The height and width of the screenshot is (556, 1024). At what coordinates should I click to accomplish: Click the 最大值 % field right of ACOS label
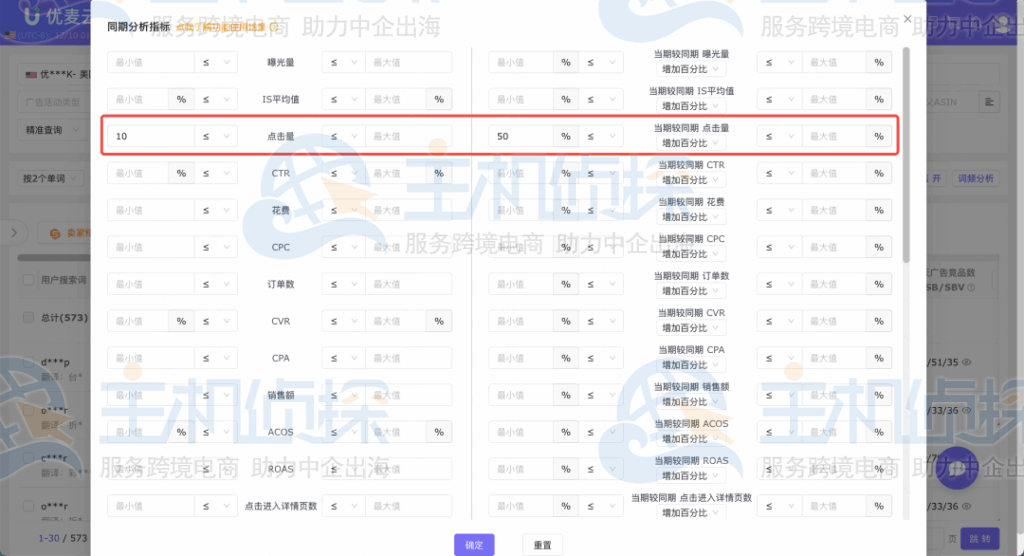(x=396, y=432)
